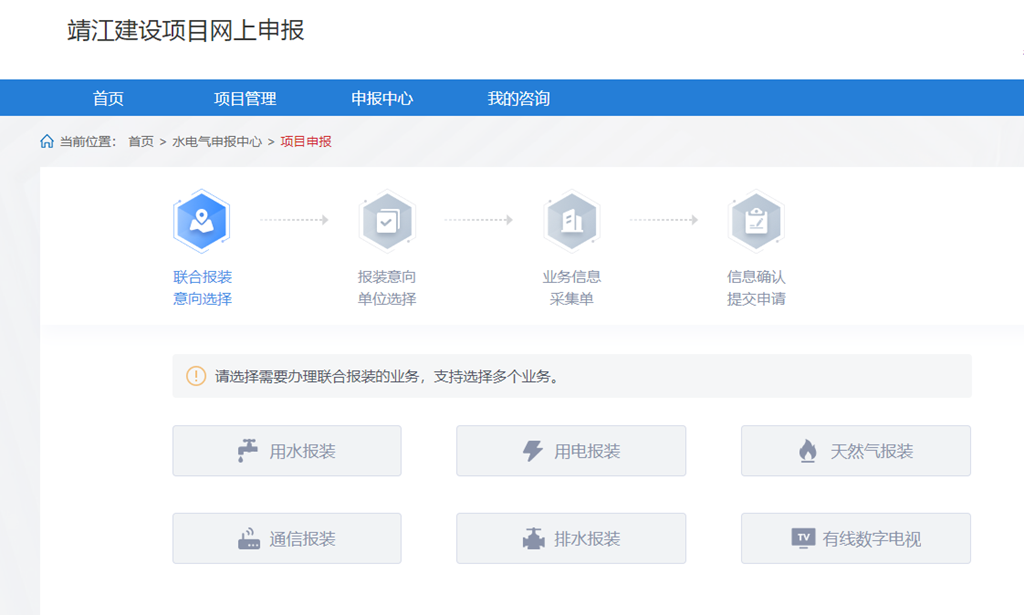1024x615 pixels.
Task: Click the natural gas flame icon
Action: click(808, 451)
